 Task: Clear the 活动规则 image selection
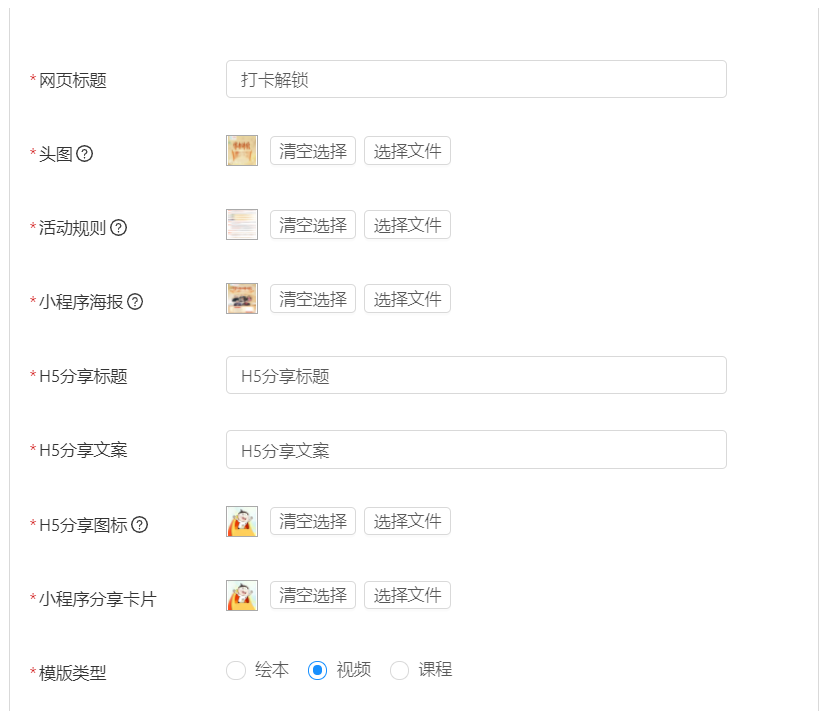[313, 225]
